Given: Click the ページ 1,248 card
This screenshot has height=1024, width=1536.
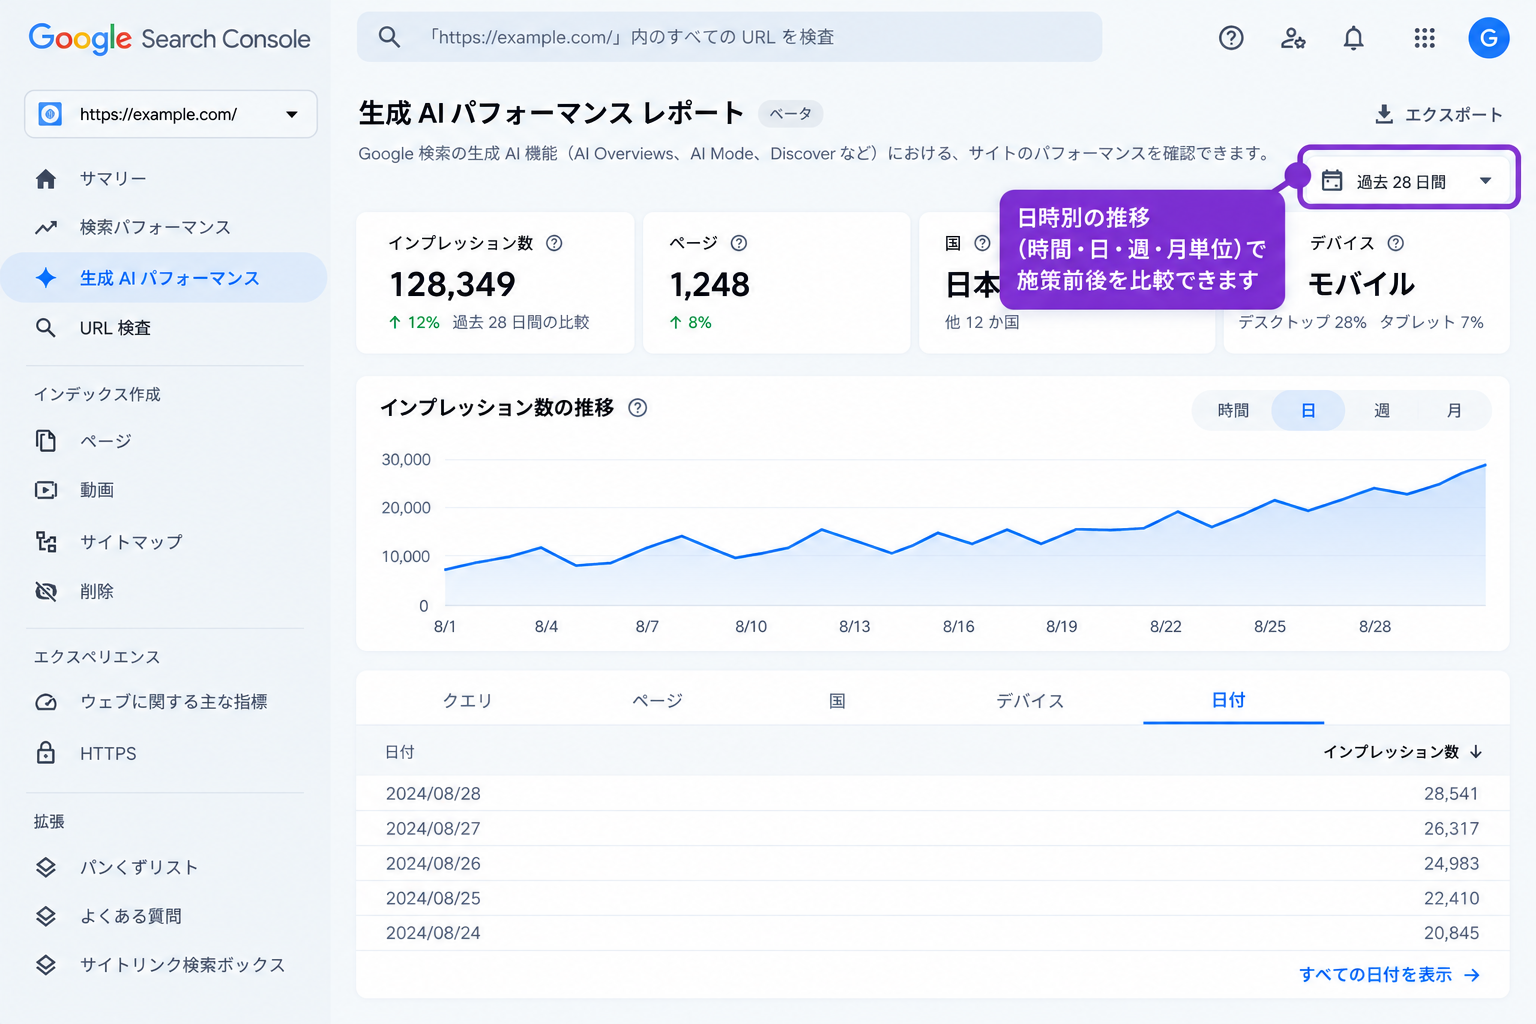Looking at the screenshot, I should click(x=776, y=282).
